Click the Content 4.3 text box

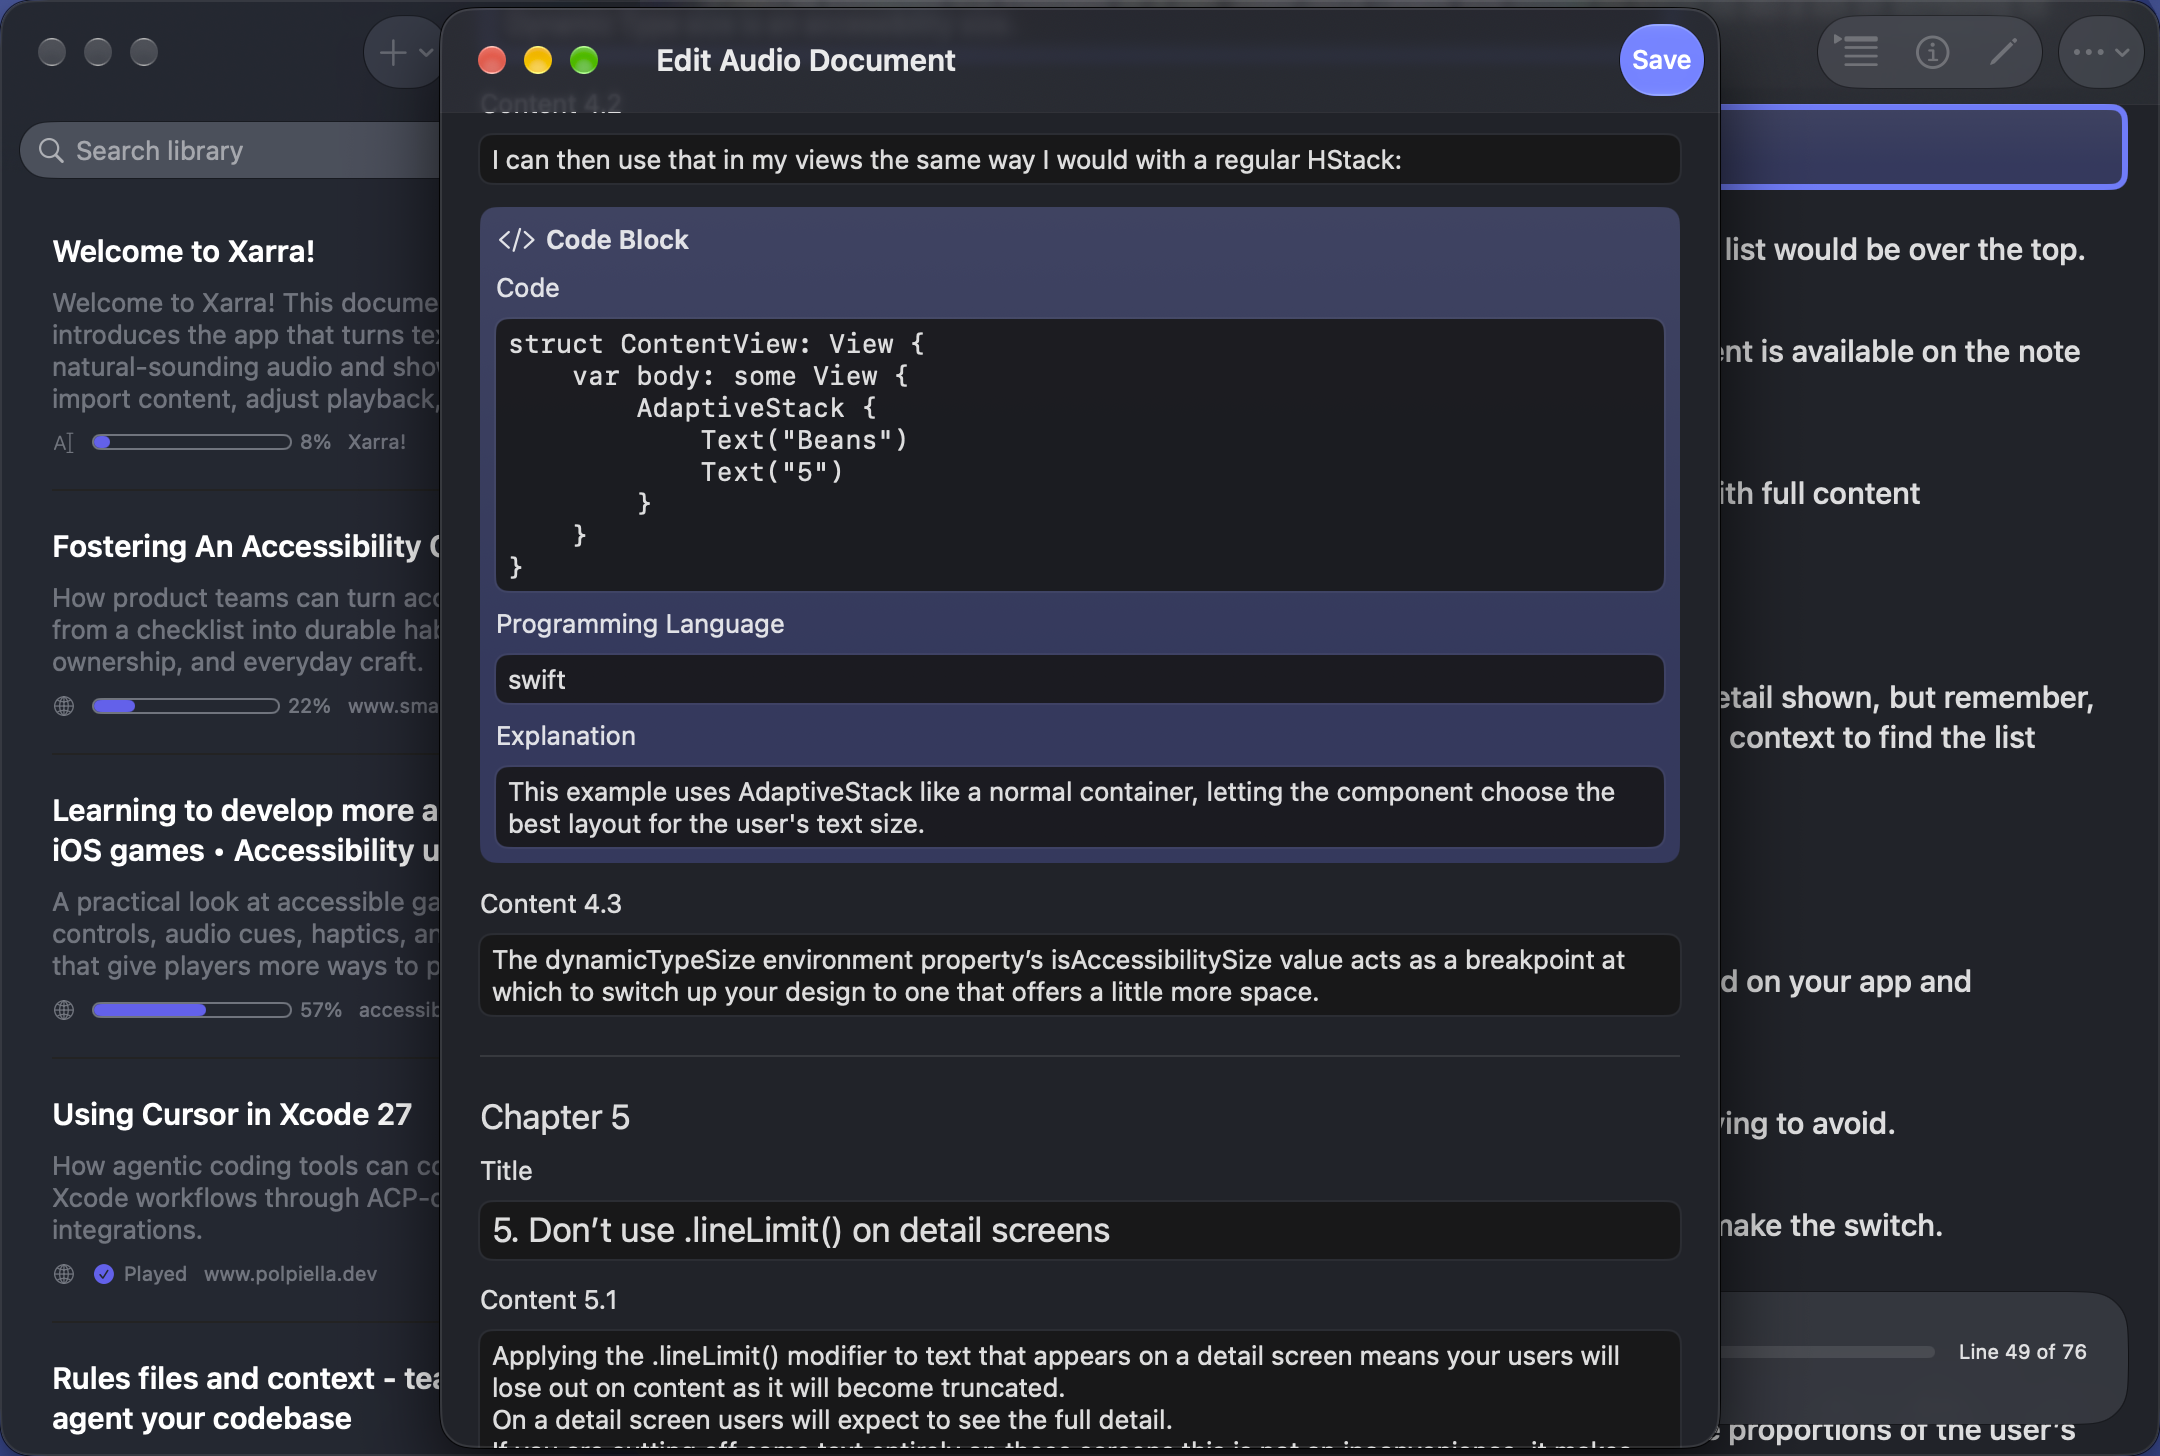click(1080, 976)
